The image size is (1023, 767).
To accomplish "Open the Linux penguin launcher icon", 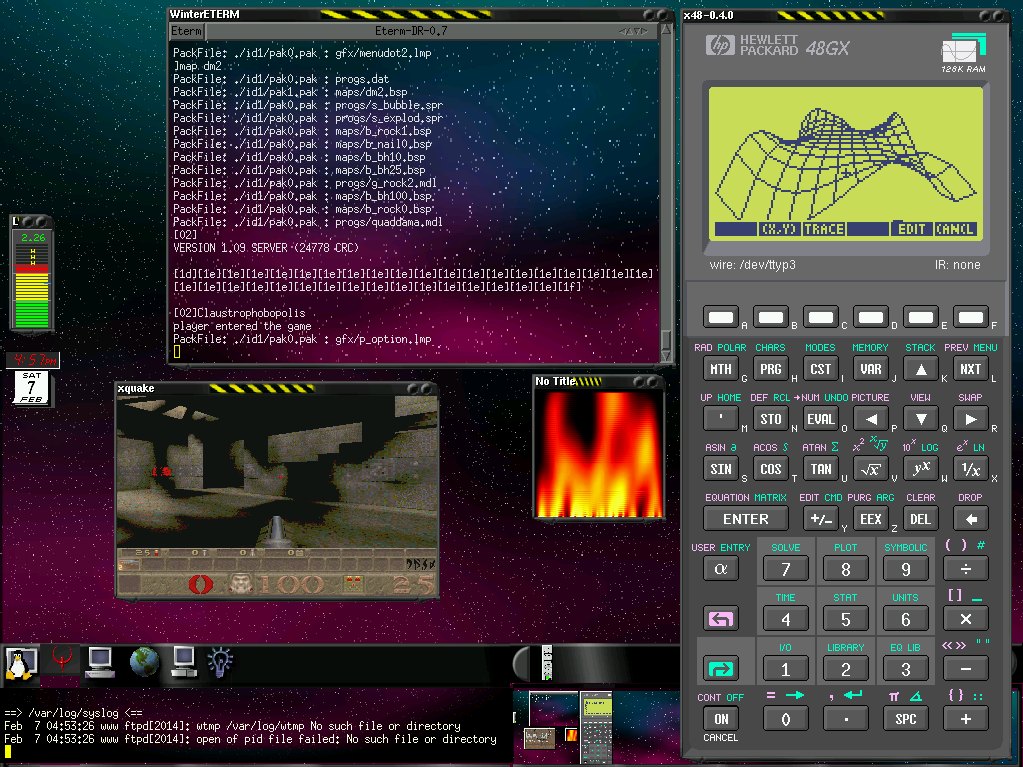I will click(22, 664).
